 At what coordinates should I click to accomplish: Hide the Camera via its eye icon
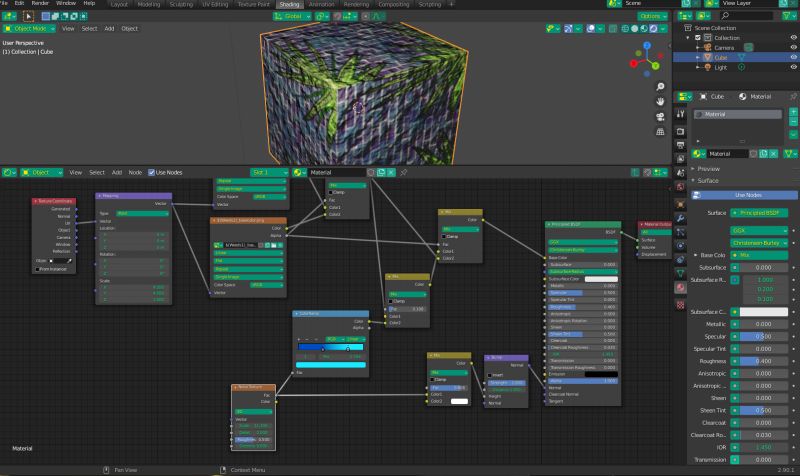(793, 47)
